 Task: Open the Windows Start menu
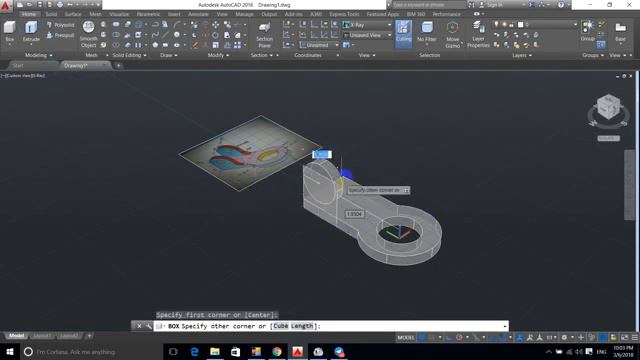(x=10, y=351)
